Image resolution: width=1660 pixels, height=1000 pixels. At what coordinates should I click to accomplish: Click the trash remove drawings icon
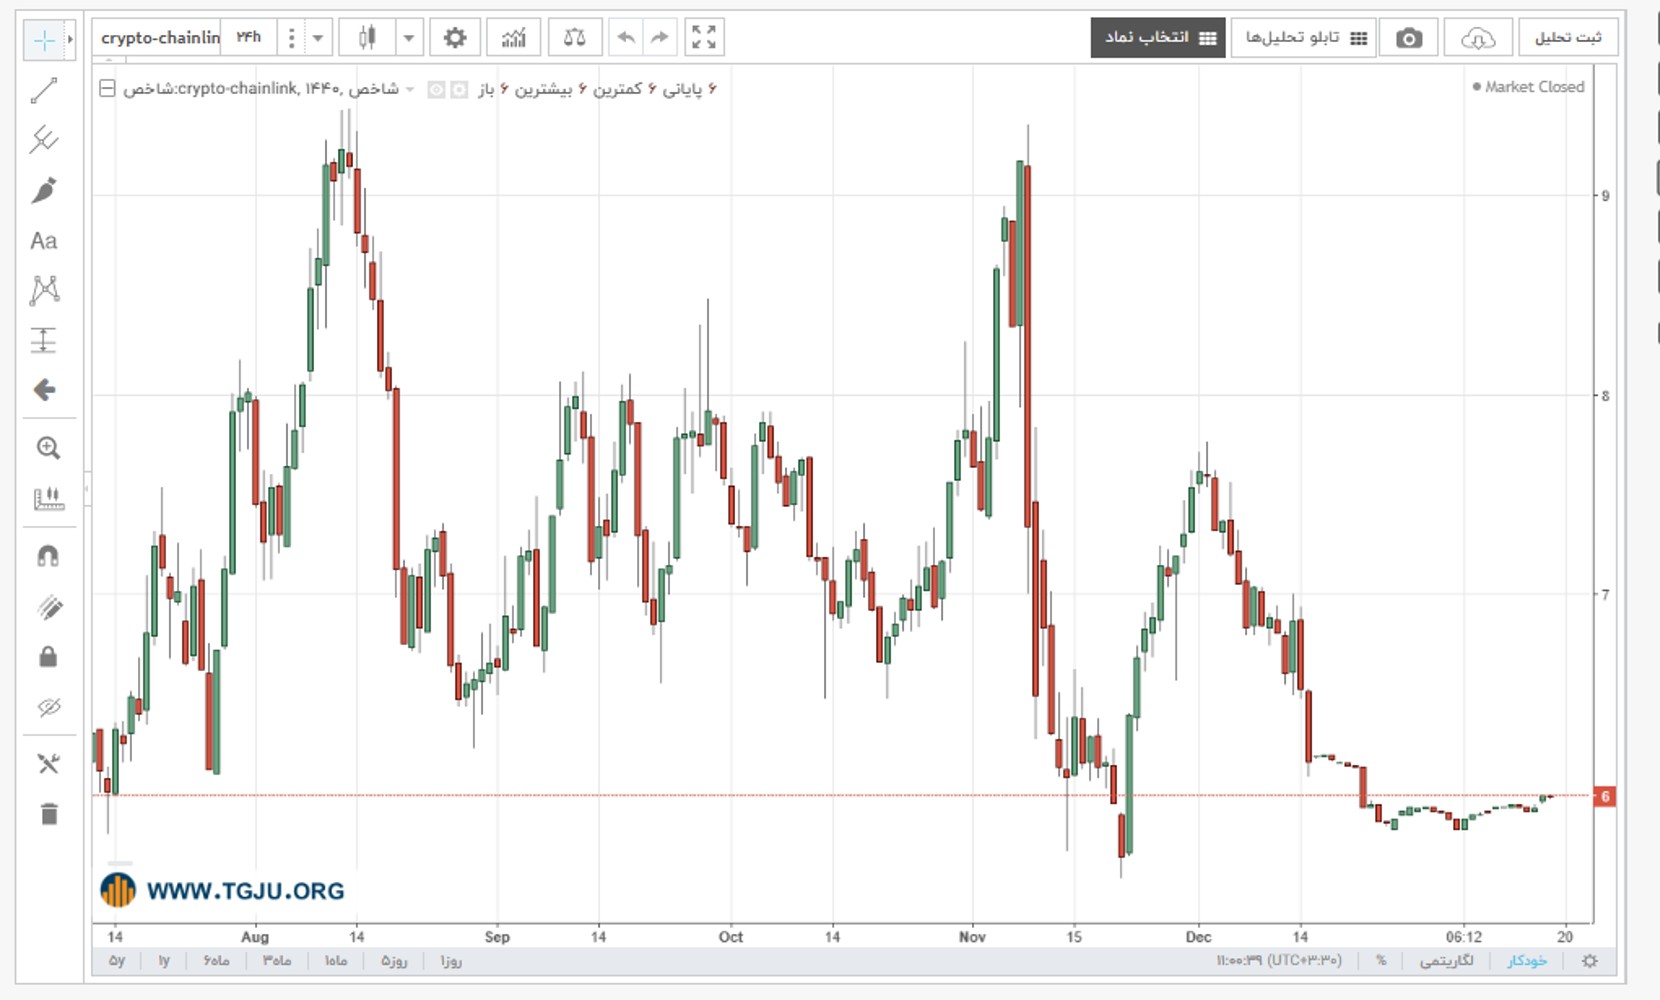click(49, 814)
